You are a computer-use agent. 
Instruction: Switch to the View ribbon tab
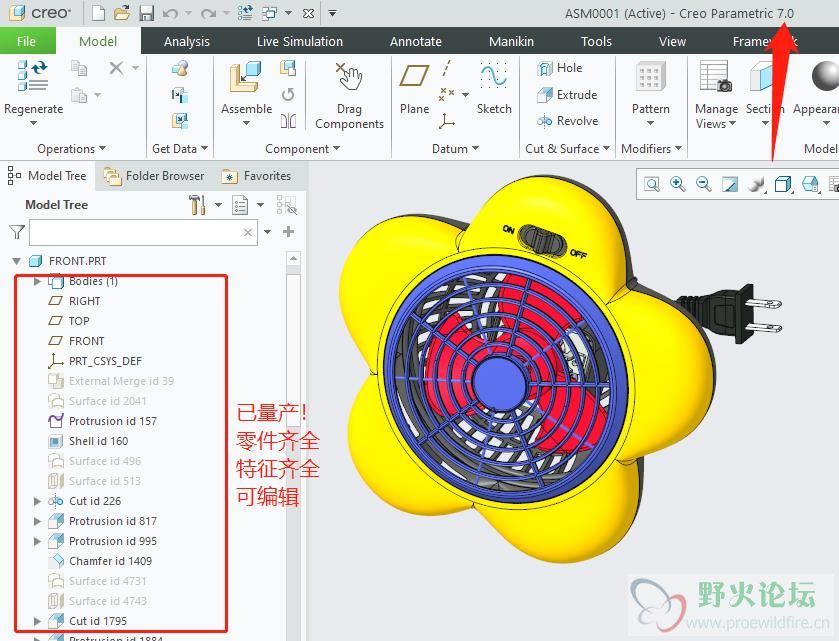(x=672, y=41)
